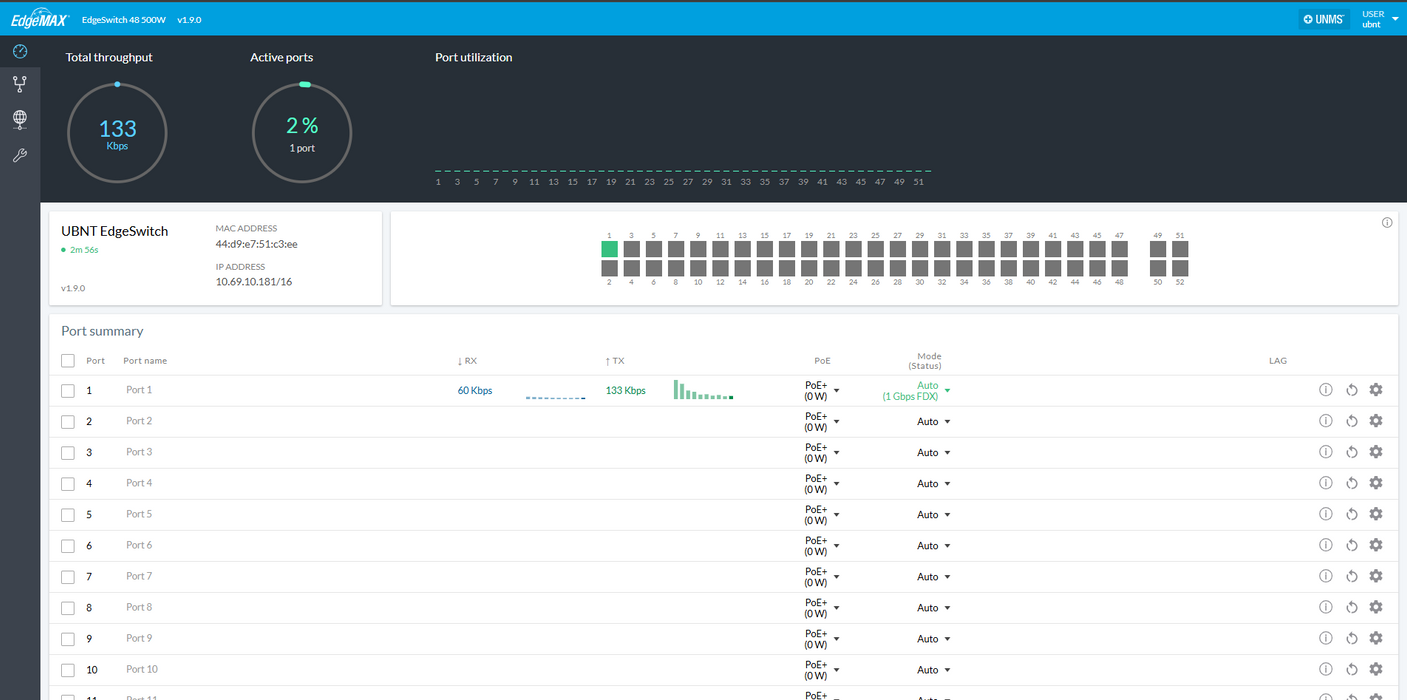Open settings gear for Port 1
Viewport: 1407px width, 700px height.
pos(1376,391)
